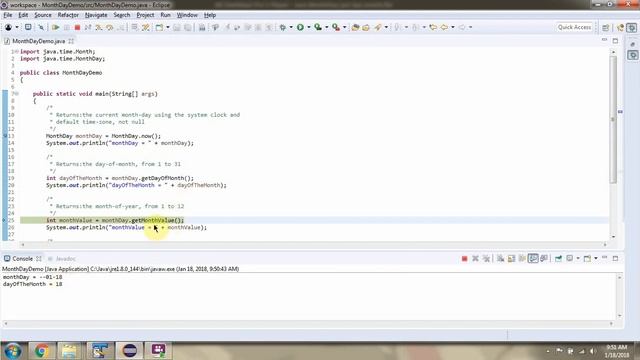Click the Coverage run icon
640x360 pixels.
point(318,27)
